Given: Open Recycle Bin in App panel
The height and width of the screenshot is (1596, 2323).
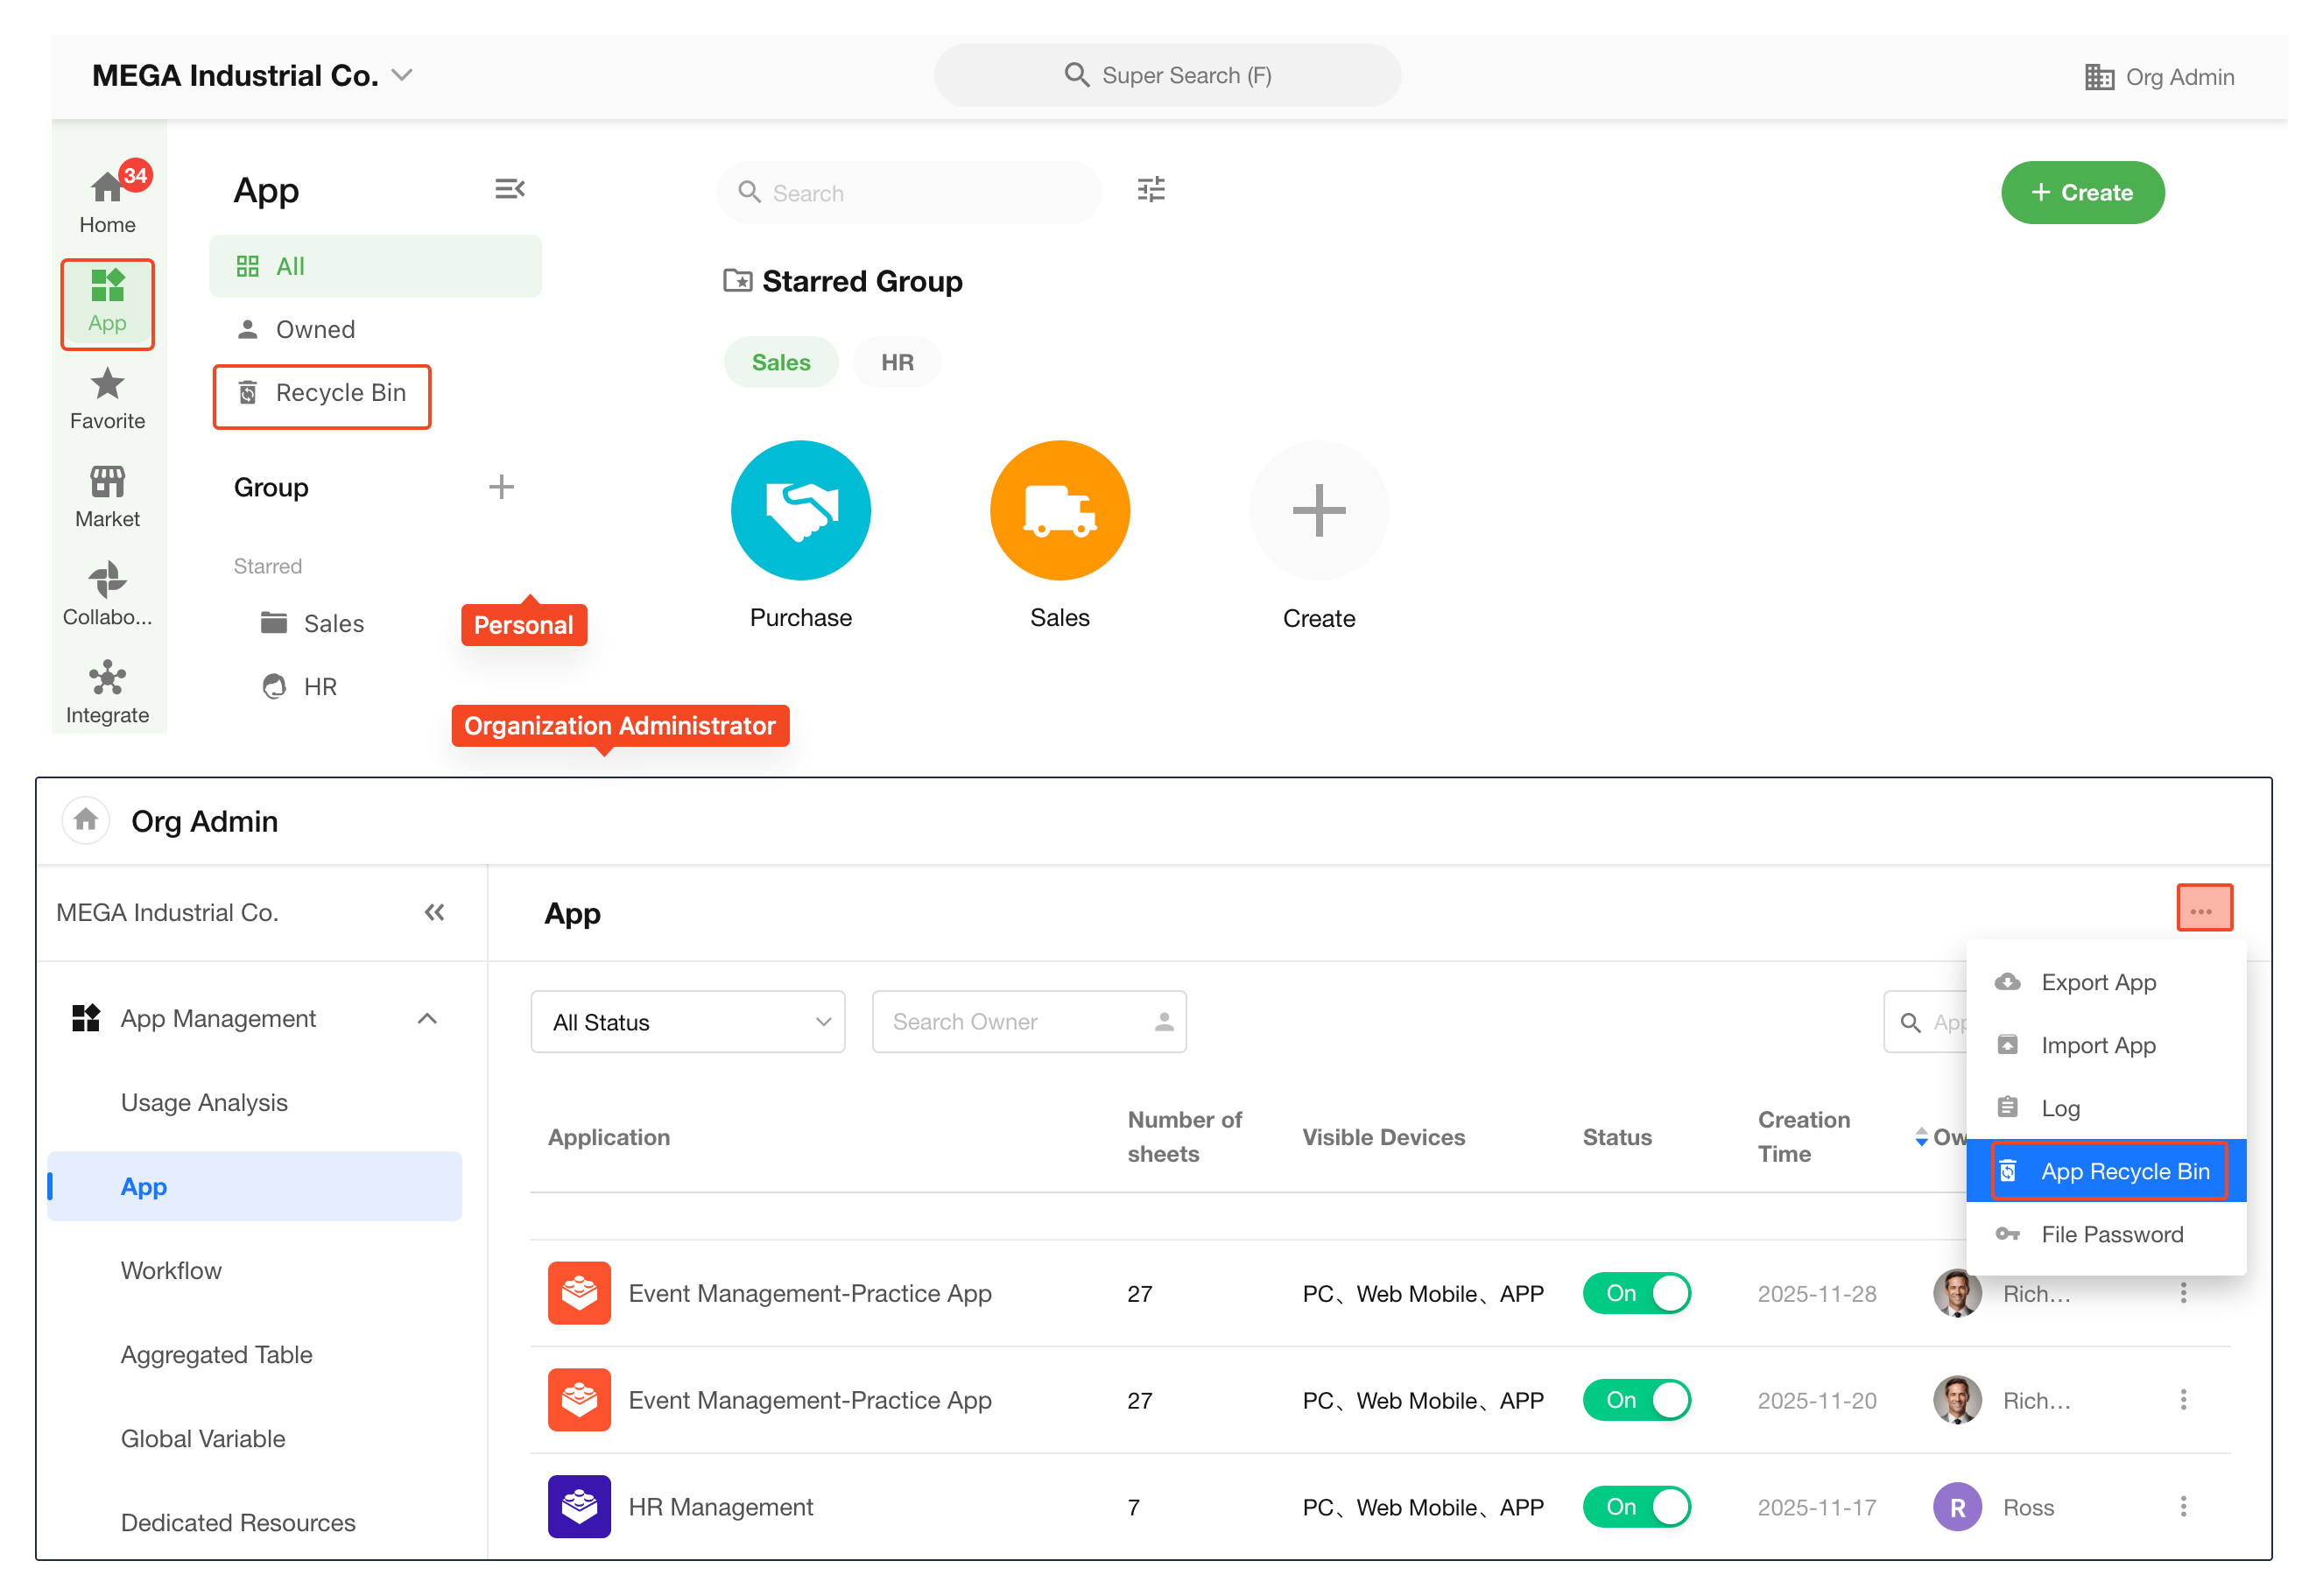Looking at the screenshot, I should 322,393.
